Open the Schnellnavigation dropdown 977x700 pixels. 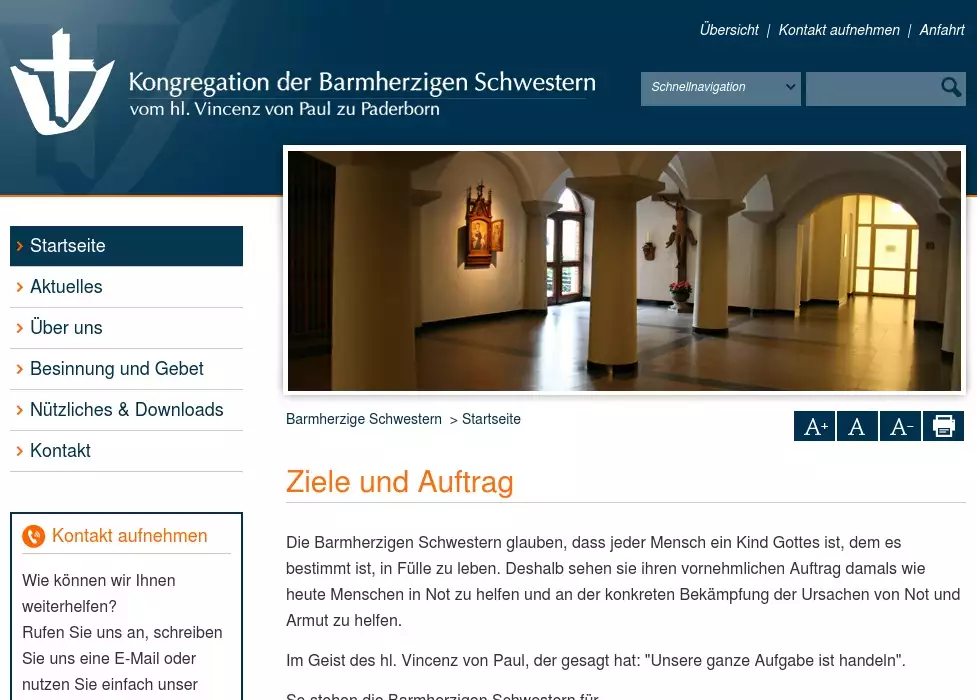point(720,88)
